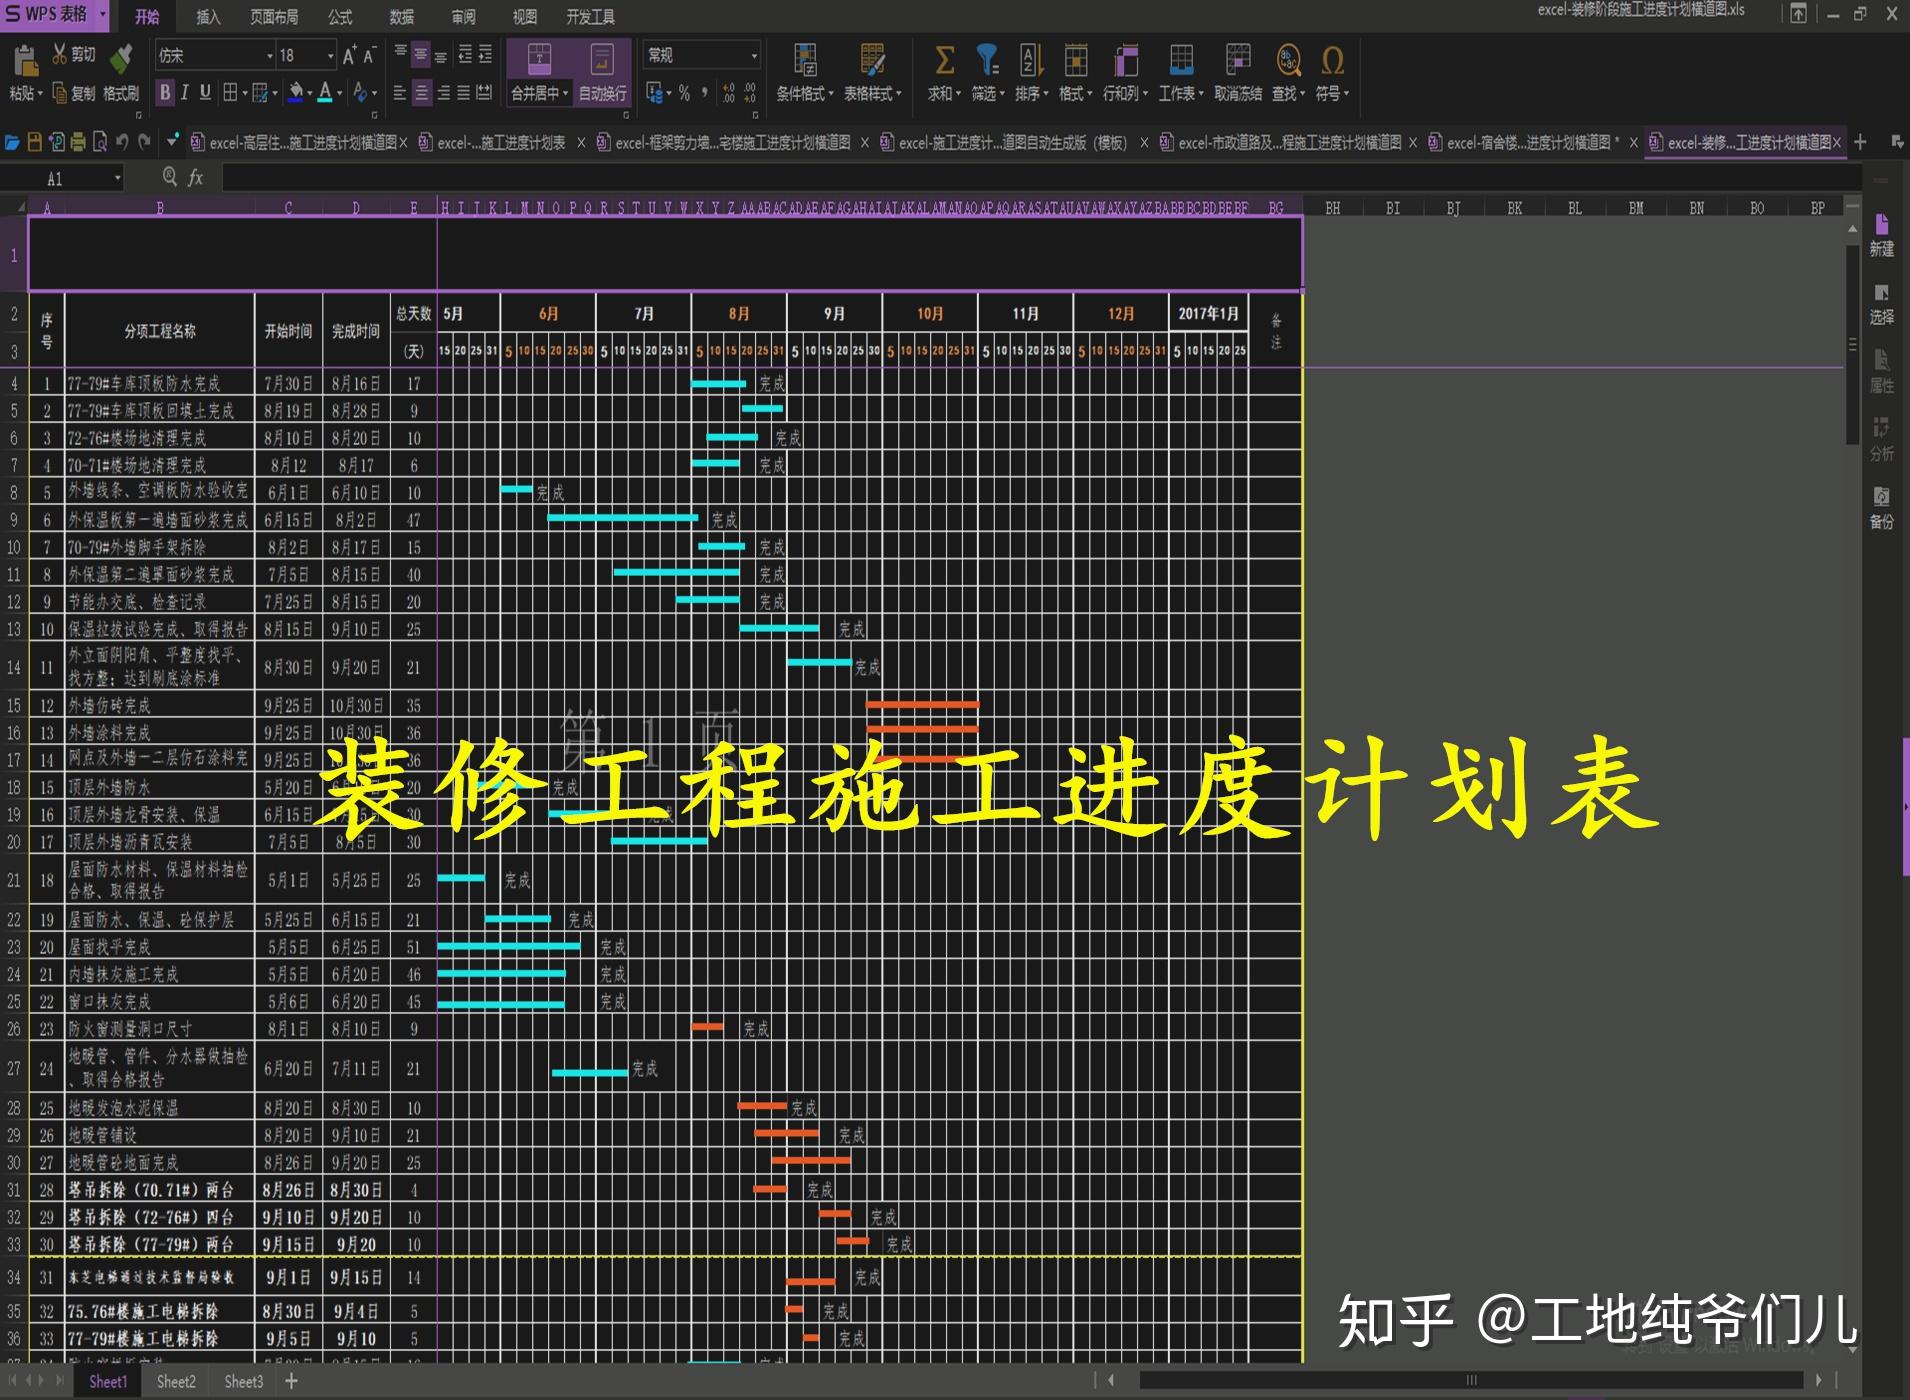The image size is (1910, 1400).
Task: Switch to the Sheet2 worksheet tab
Action: pyautogui.click(x=176, y=1382)
